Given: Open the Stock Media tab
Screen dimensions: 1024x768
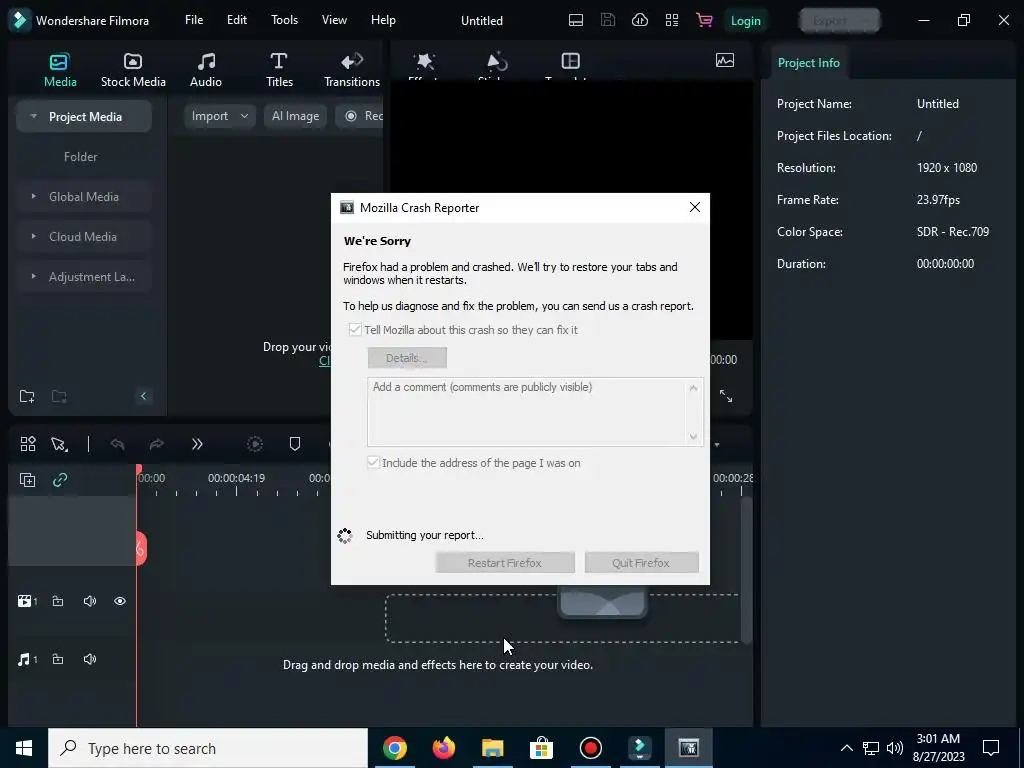Looking at the screenshot, I should tap(133, 70).
